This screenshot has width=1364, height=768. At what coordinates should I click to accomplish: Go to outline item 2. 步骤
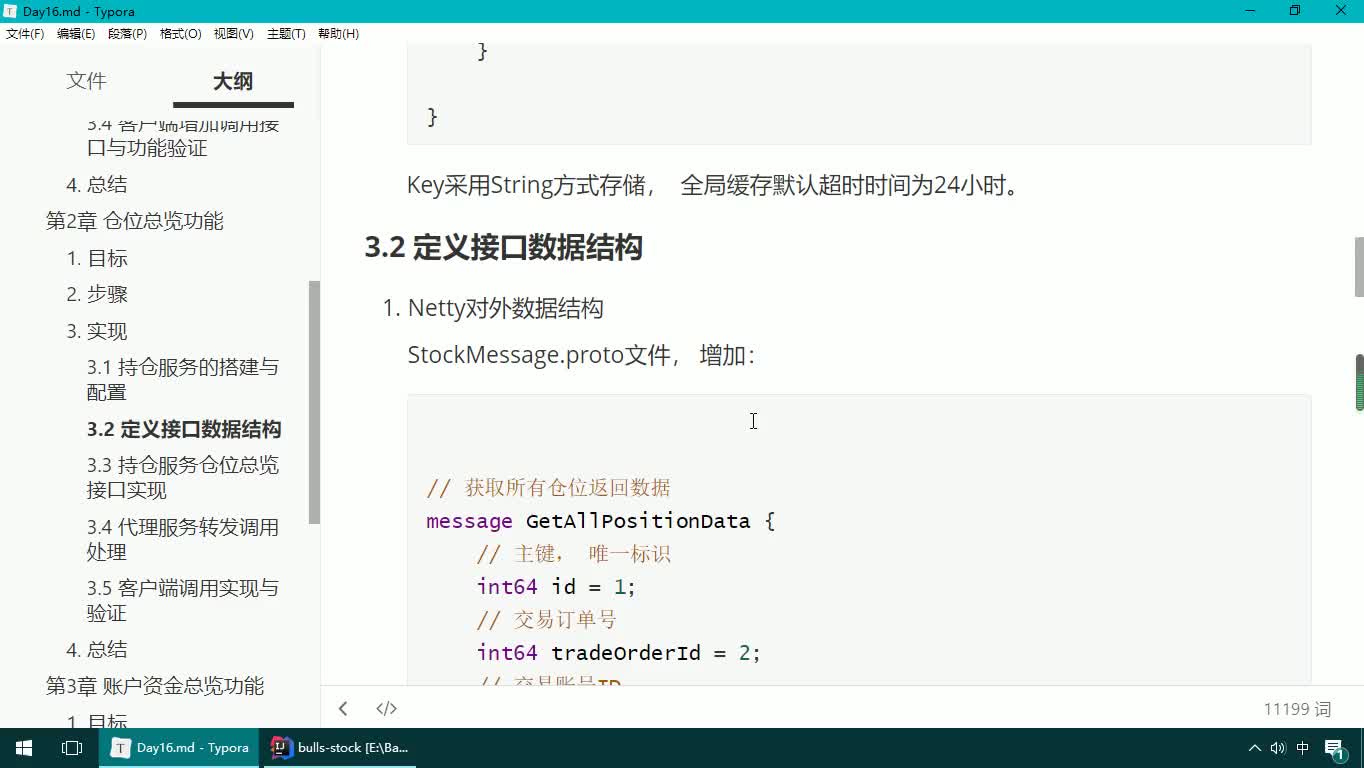[x=97, y=294]
